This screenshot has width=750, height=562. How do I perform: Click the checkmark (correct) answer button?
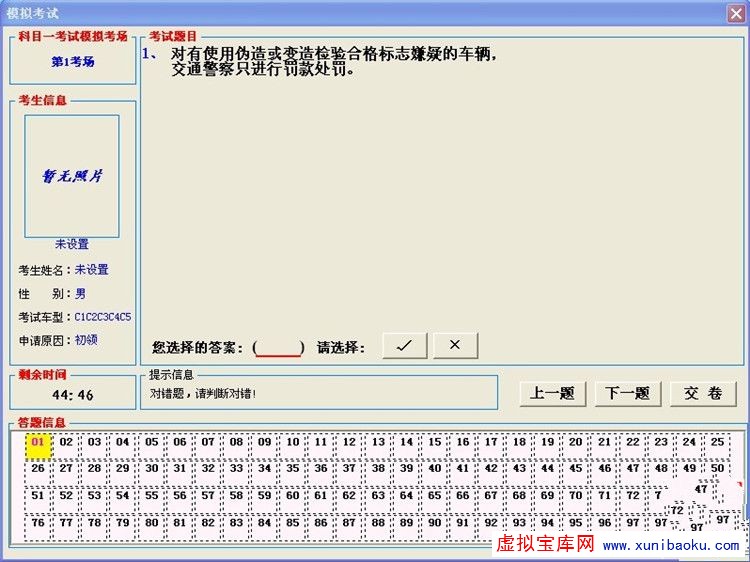(x=404, y=345)
